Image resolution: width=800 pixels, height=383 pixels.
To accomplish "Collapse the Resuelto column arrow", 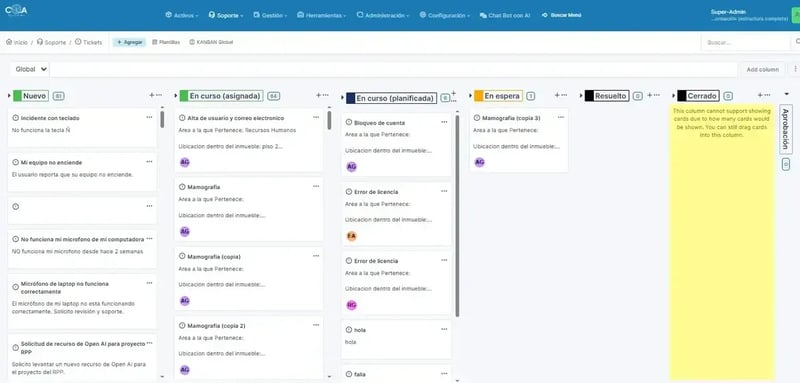I will [581, 95].
